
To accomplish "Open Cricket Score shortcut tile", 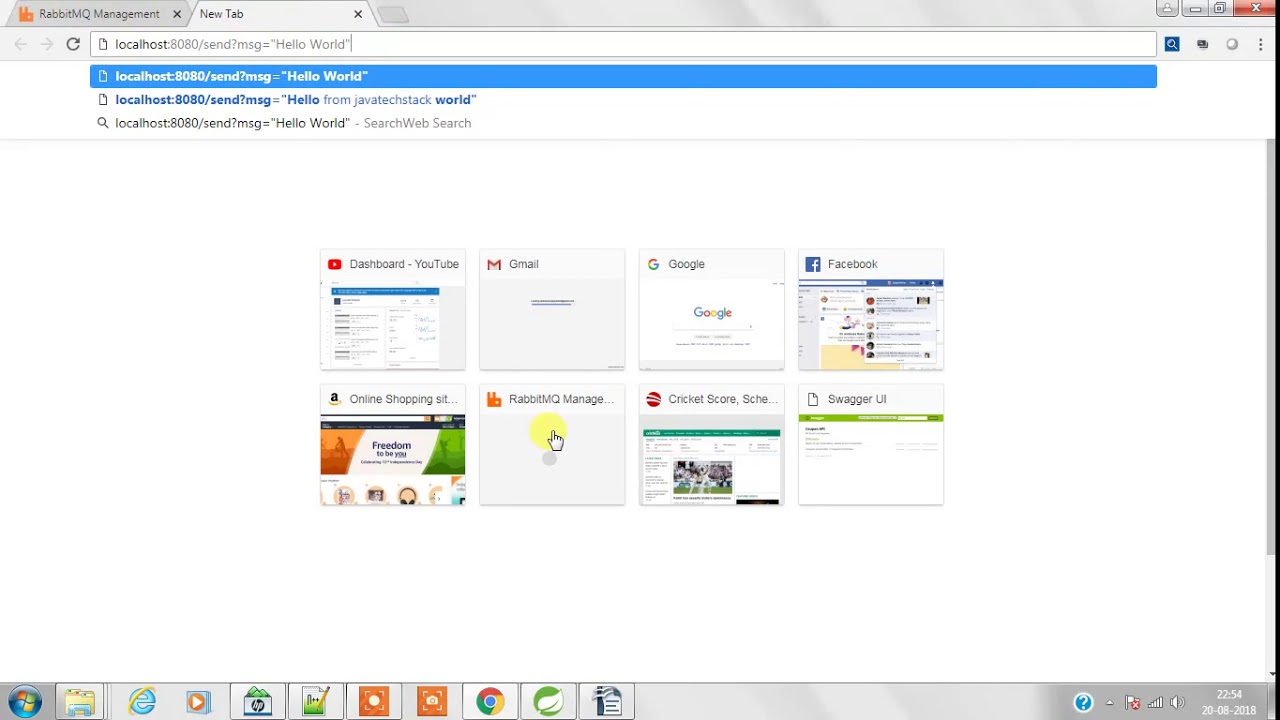I will pyautogui.click(x=712, y=445).
